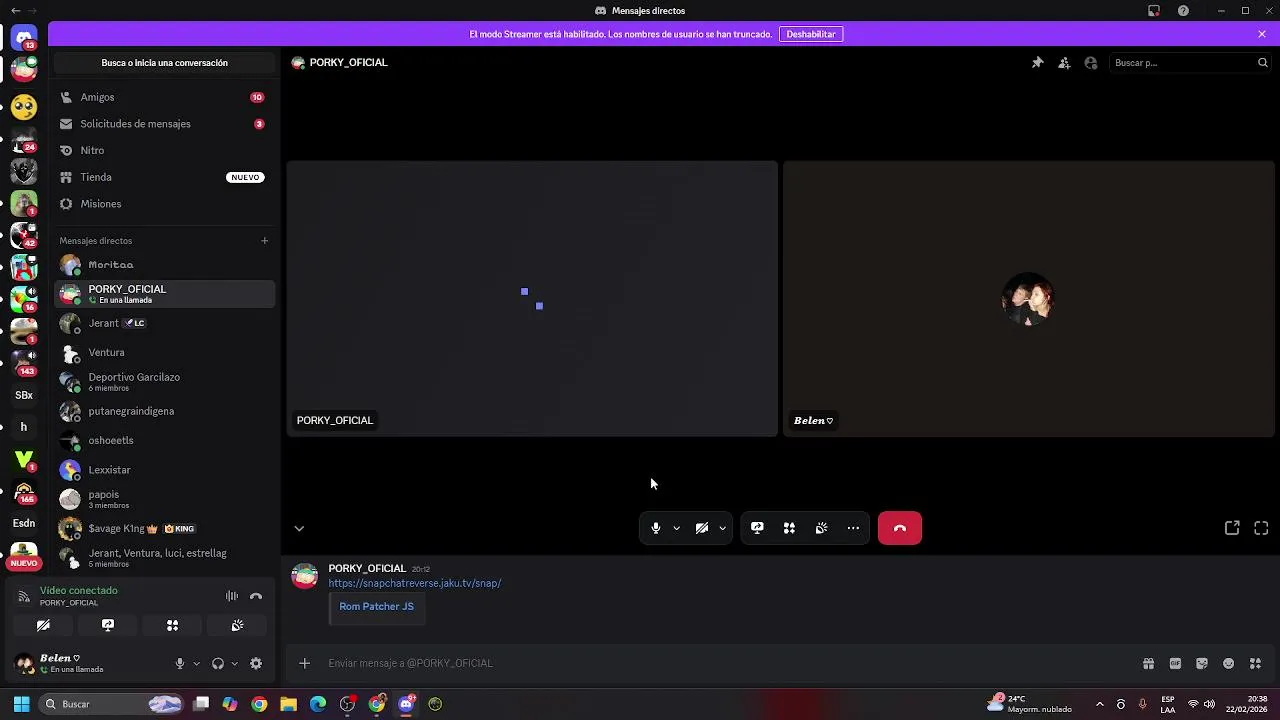Screen dimensions: 1280x720
Task: Open Chrome from taskbar
Action: (259, 704)
